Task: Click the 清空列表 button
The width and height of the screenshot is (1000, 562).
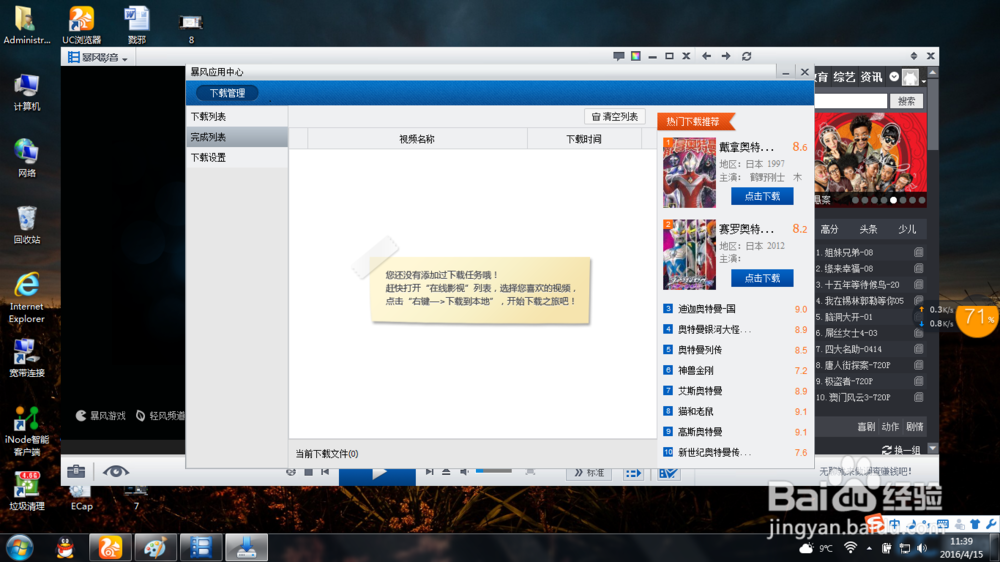Action: coord(615,117)
